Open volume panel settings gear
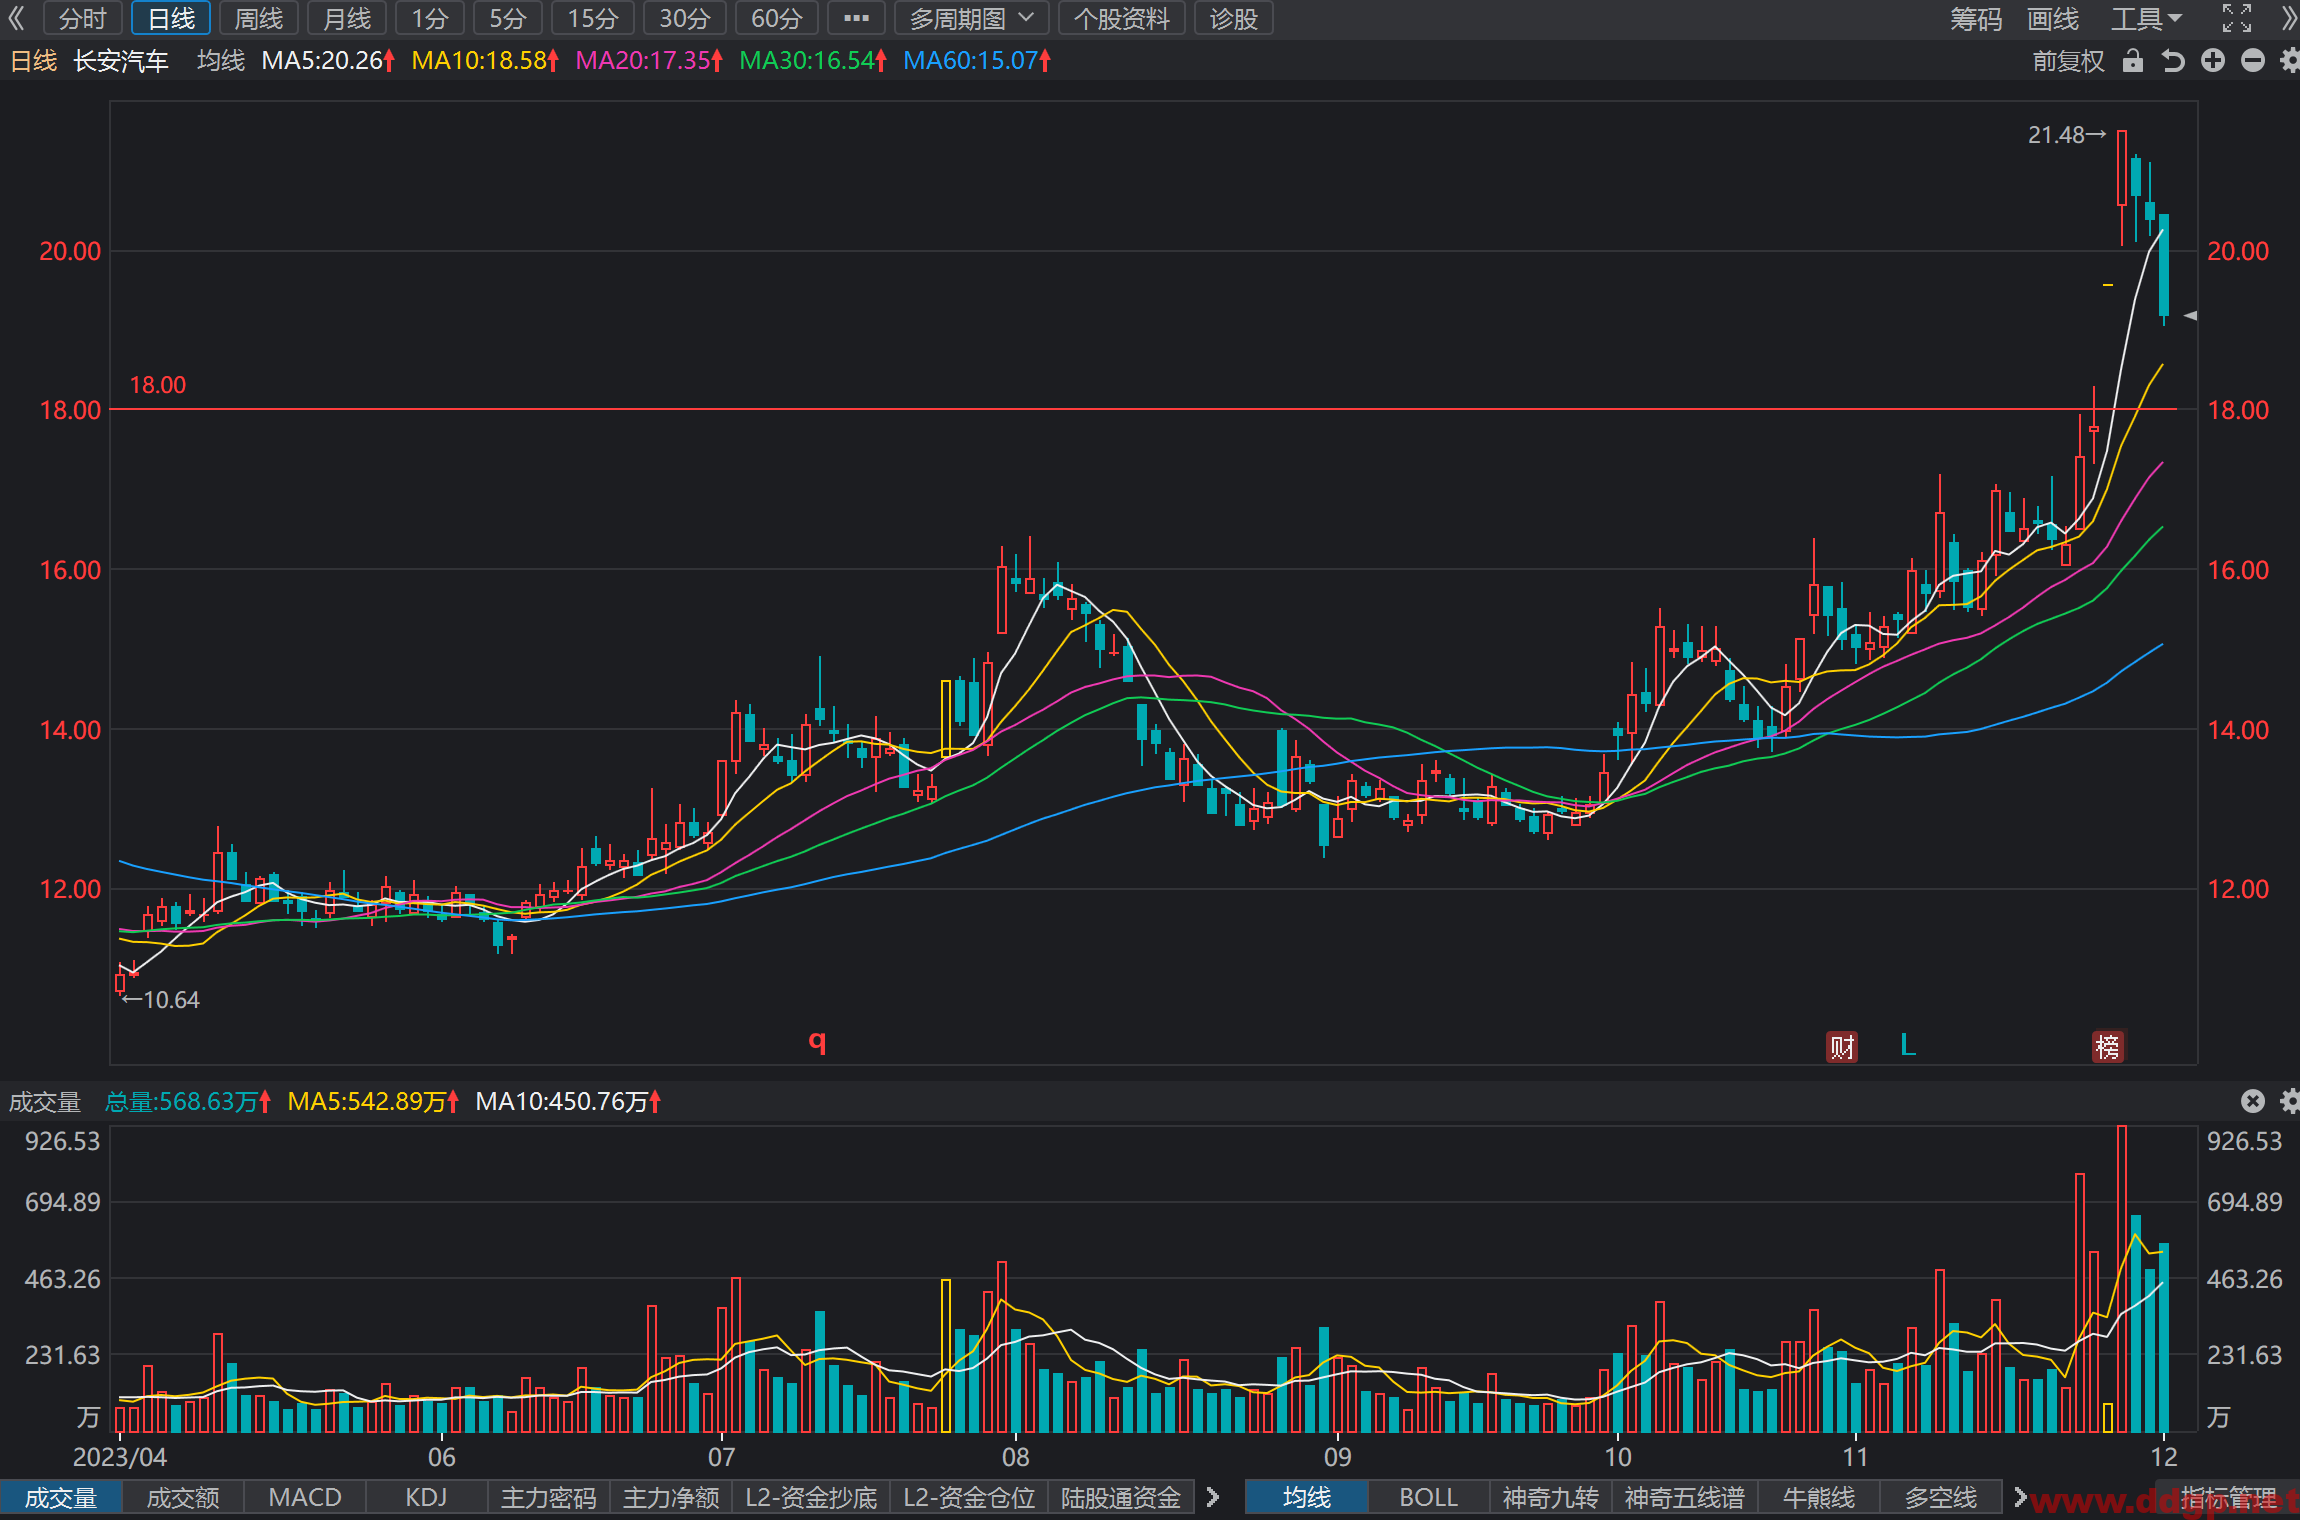Screen dimensions: 2300x1520 2289,1101
